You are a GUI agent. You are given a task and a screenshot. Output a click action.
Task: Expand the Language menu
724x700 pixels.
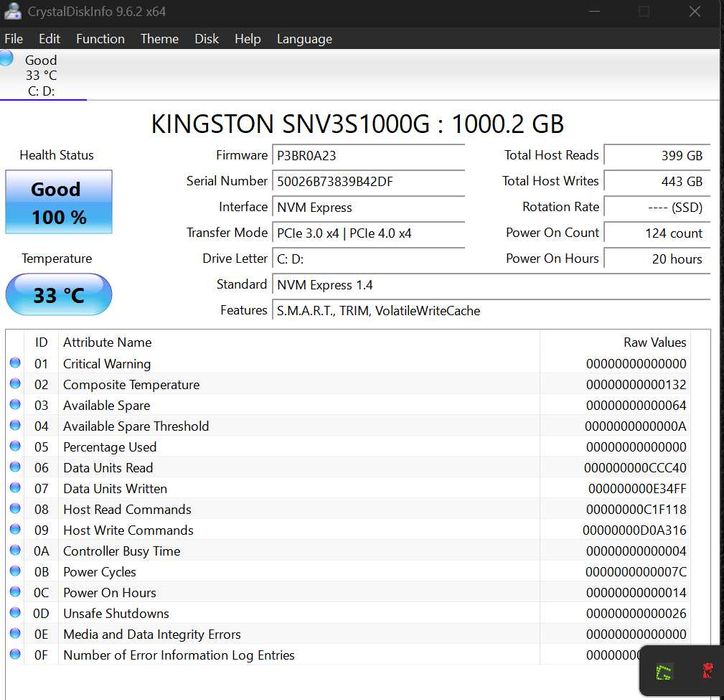(304, 39)
